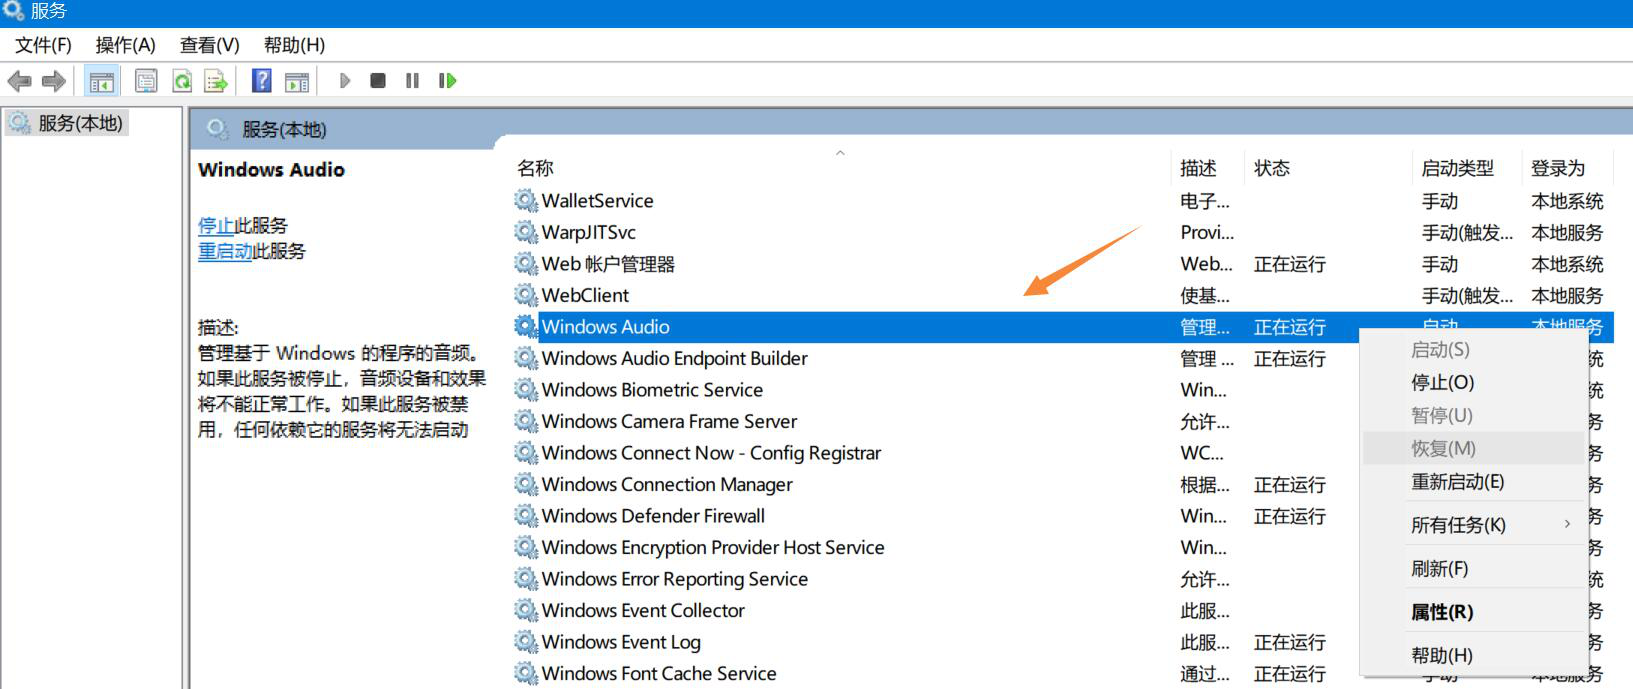Open the 文件(F) menu
Screen dimensions: 1633x689
[x=43, y=45]
